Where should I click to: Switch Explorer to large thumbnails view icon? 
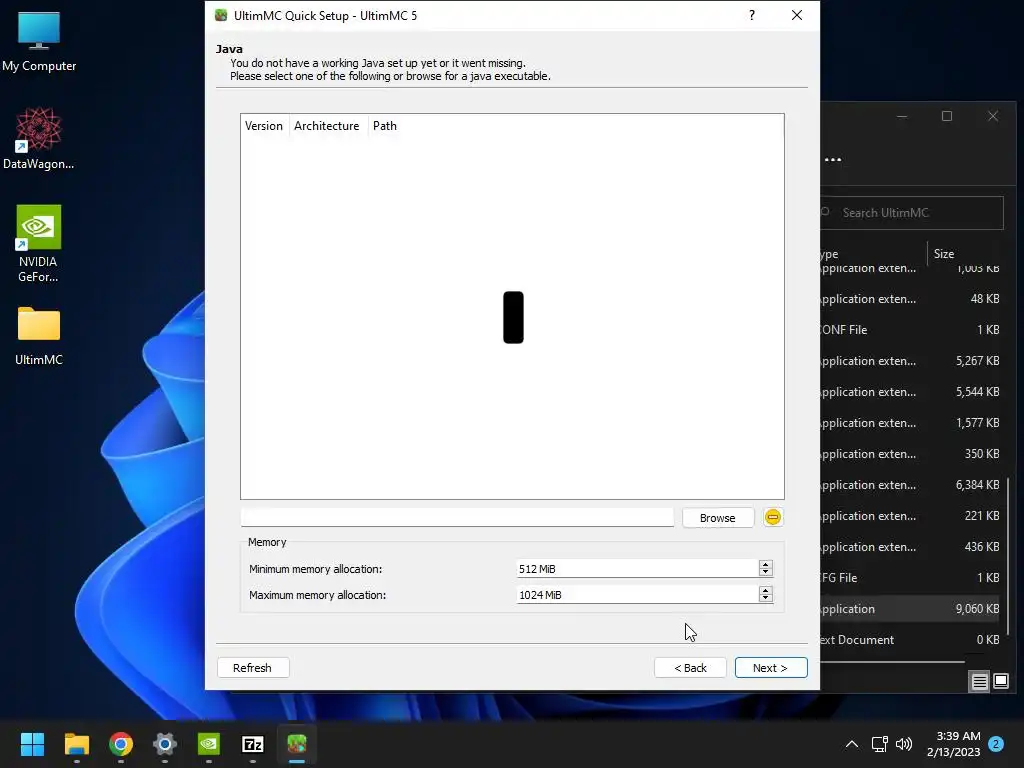tap(1000, 682)
